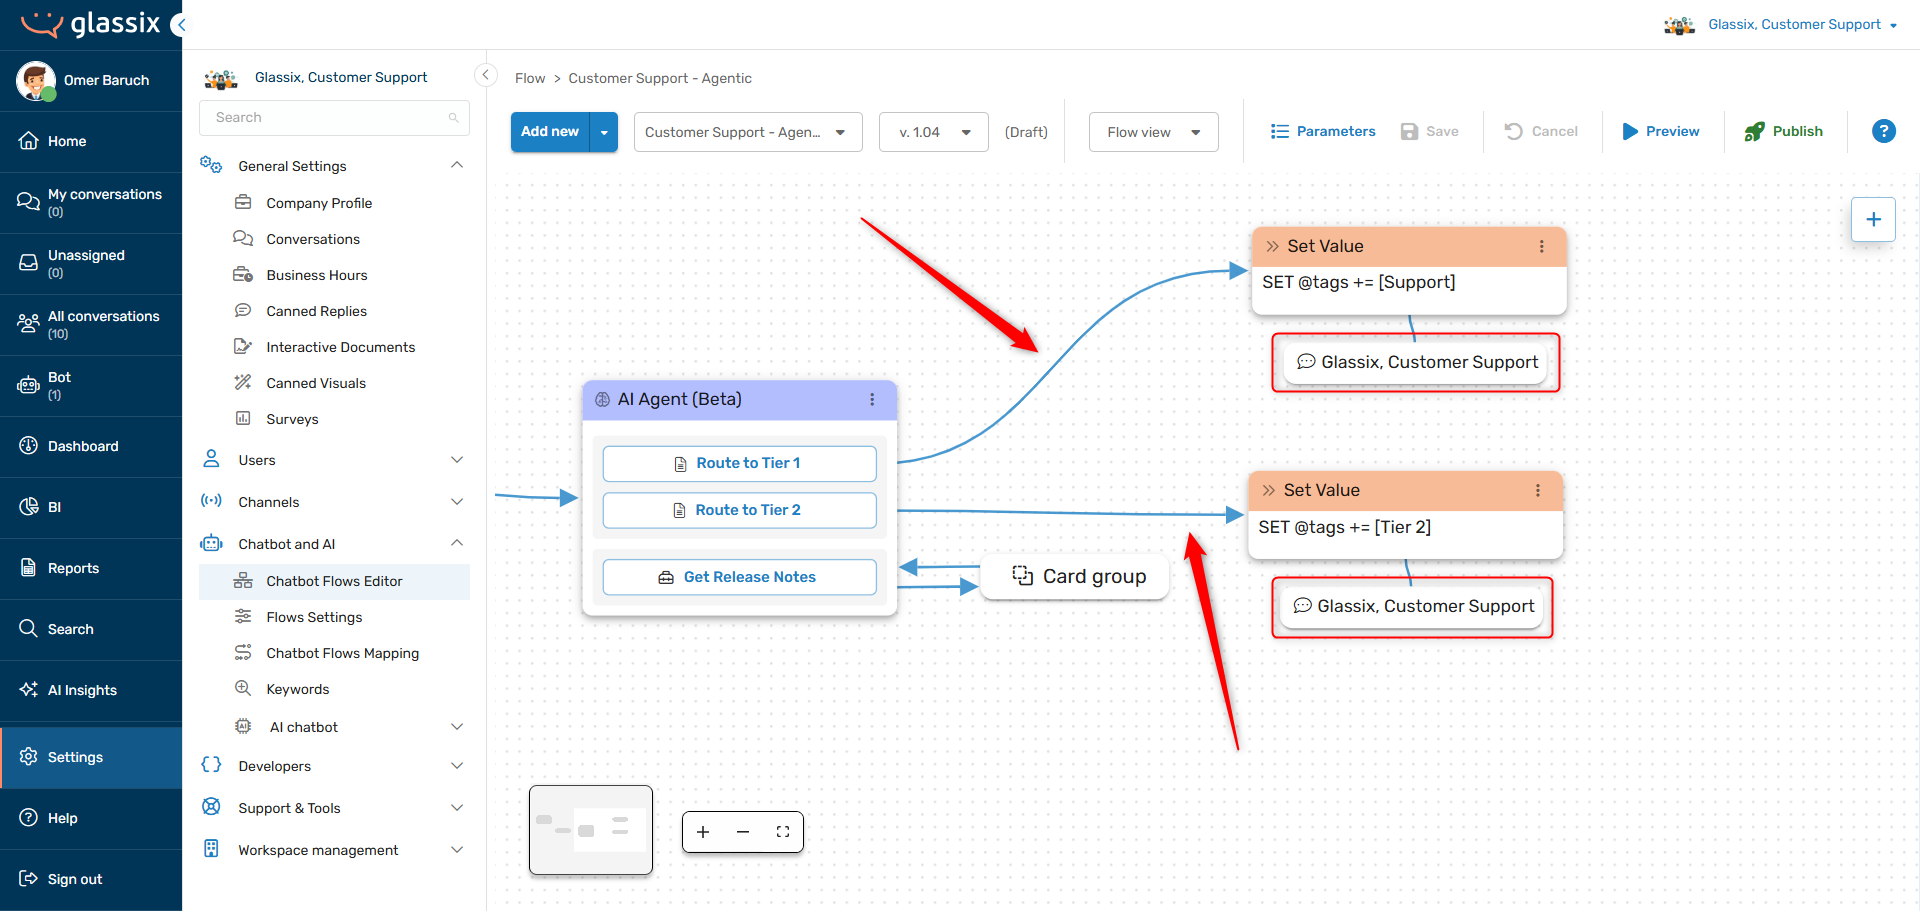Expand the Developers section
This screenshot has width=1920, height=911.
coord(457,766)
